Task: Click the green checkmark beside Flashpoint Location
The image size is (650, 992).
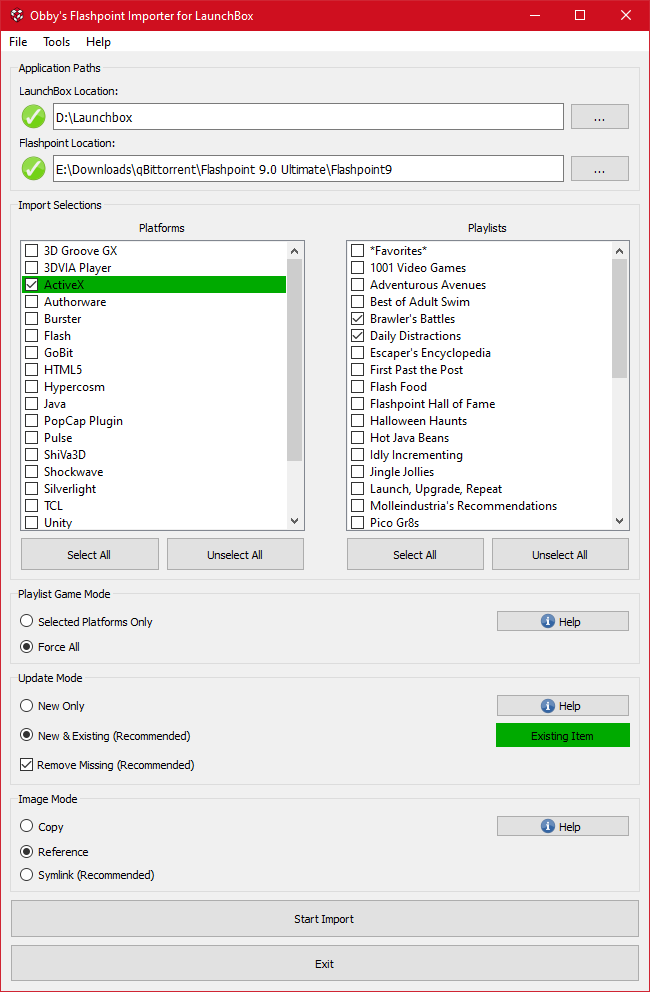Action: point(34,169)
